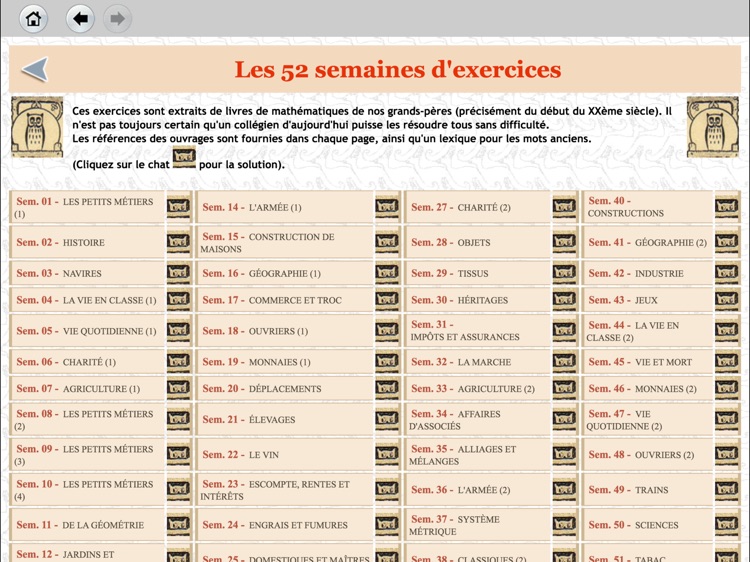This screenshot has width=750, height=562.
Task: Select Sem. 48 Ouvriers (2)
Action: coord(648,454)
